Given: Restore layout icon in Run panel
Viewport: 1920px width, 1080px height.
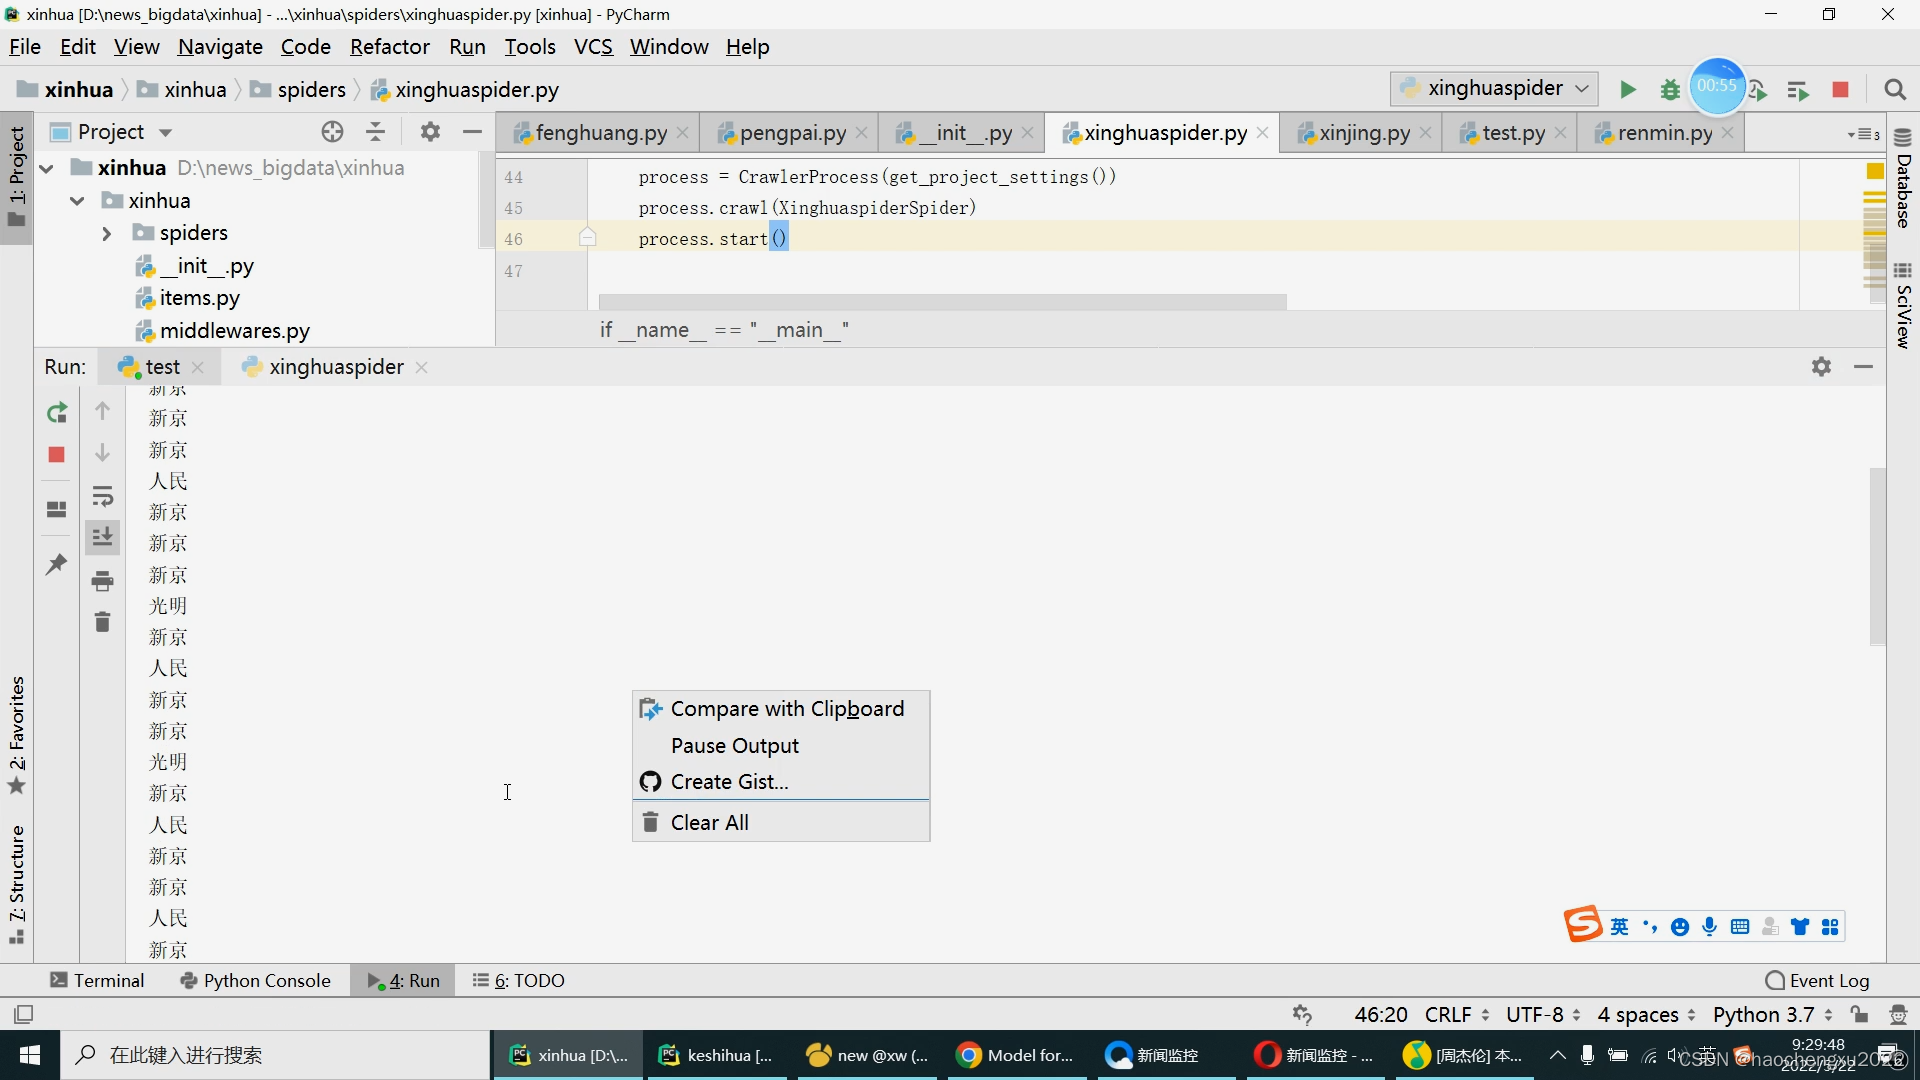Looking at the screenshot, I should [57, 509].
